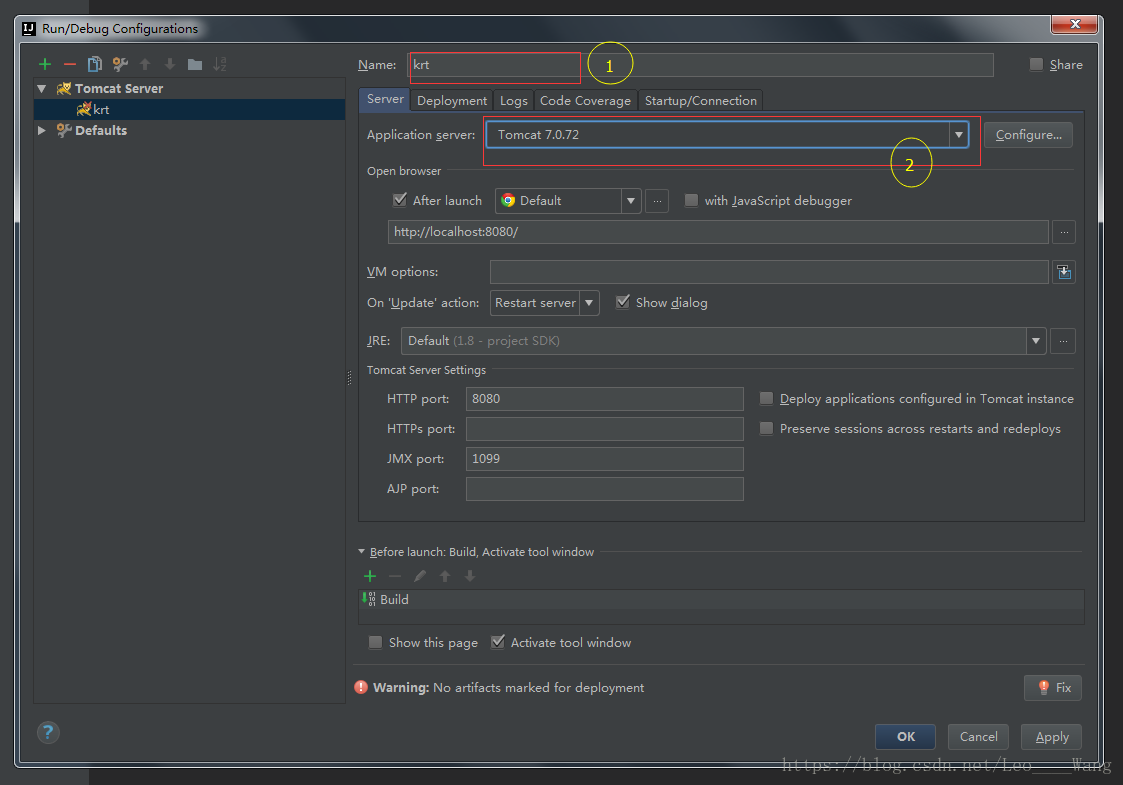This screenshot has width=1123, height=785.
Task: Enable Preserve sessions across restarts checkbox
Action: click(766, 428)
